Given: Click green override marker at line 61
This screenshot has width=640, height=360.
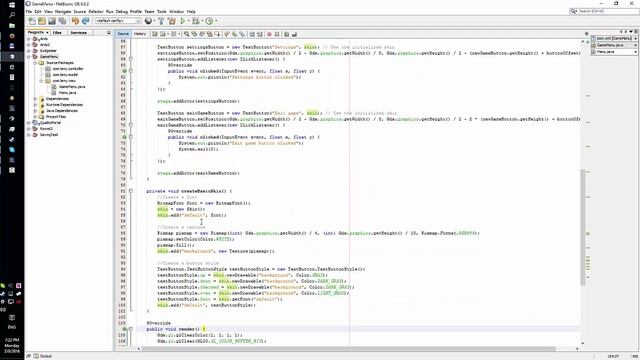Looking at the screenshot, I should coord(124,71).
